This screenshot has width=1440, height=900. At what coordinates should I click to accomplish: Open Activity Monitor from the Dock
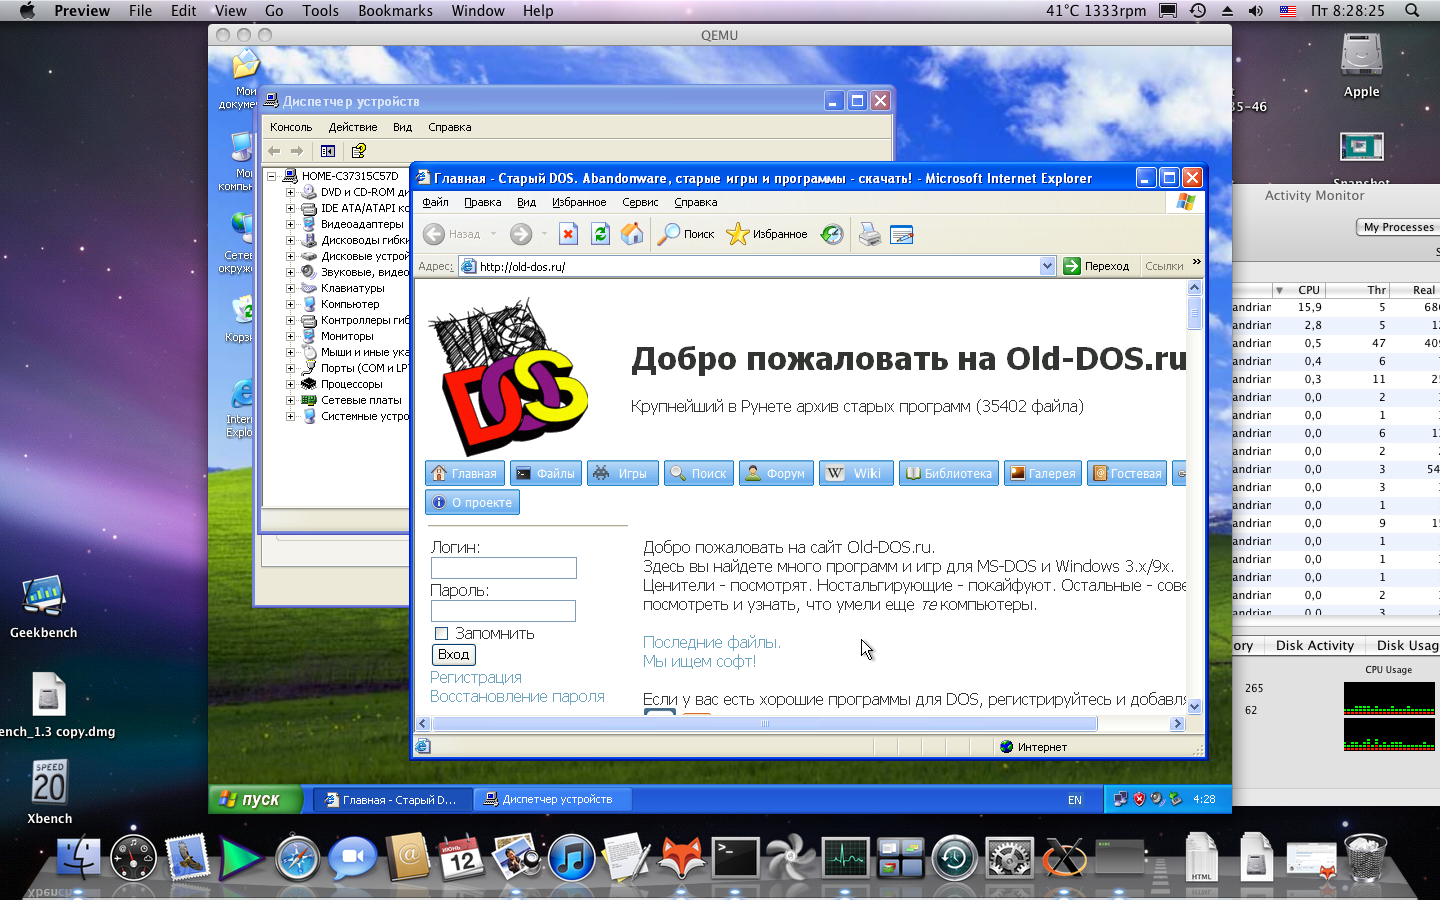coord(845,858)
